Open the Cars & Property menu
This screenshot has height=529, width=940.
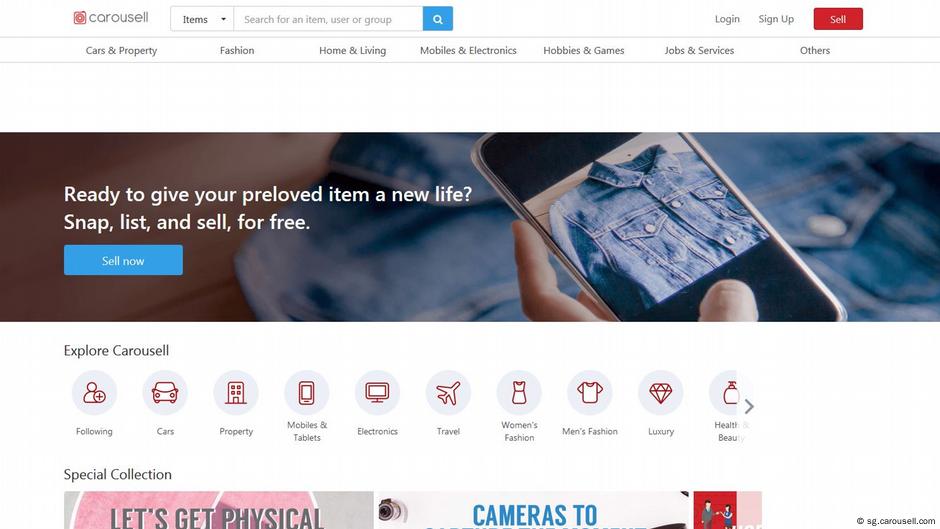(x=121, y=50)
